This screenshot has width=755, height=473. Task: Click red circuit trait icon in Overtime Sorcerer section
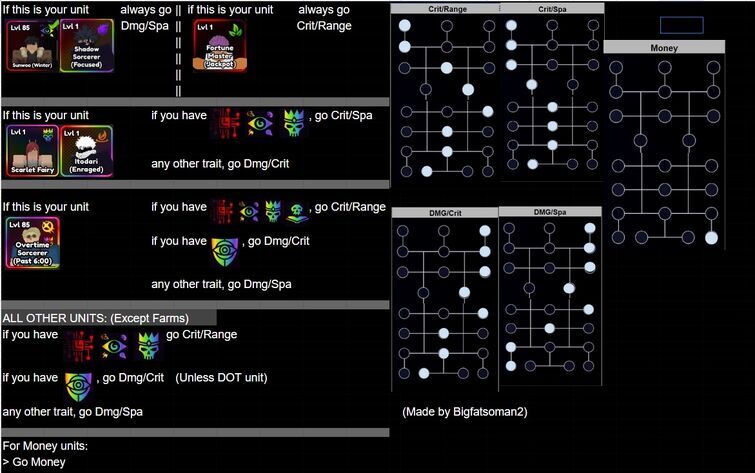click(x=223, y=211)
